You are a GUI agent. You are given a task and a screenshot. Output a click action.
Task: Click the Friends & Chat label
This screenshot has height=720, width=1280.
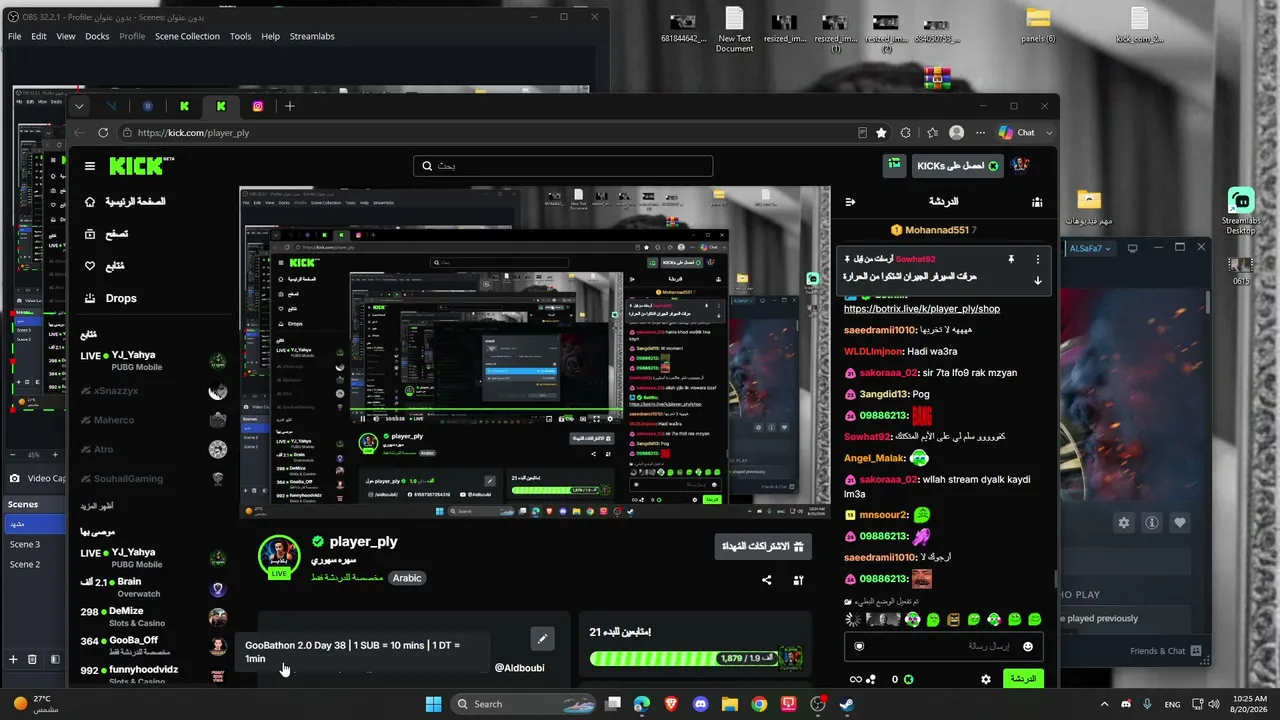(x=1158, y=651)
